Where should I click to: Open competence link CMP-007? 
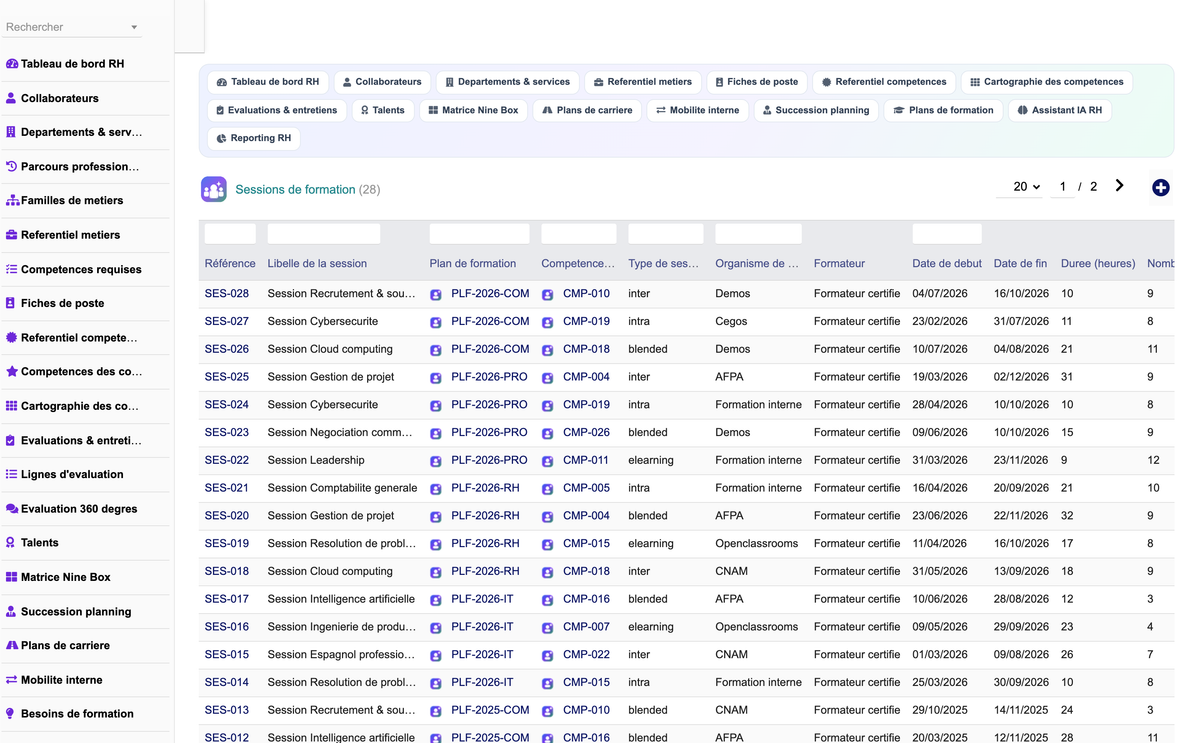(586, 627)
